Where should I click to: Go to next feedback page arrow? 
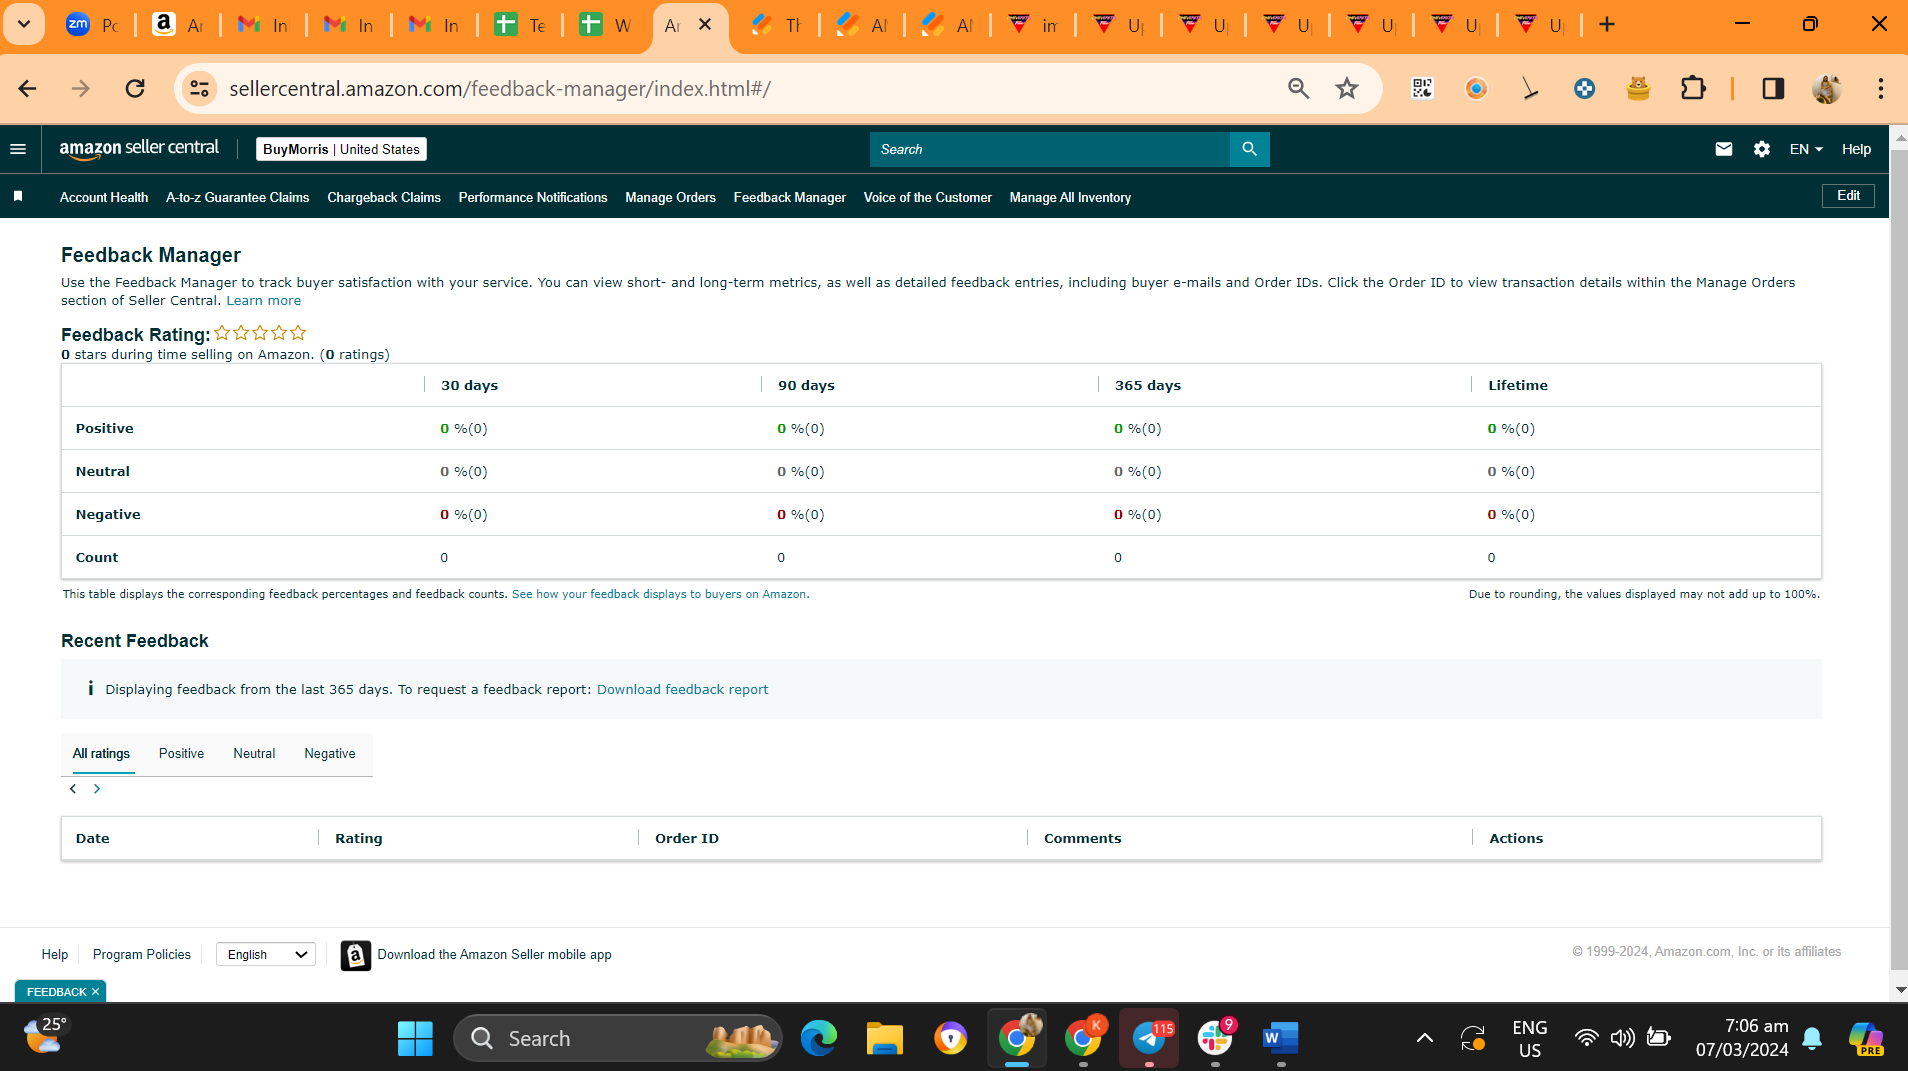tap(97, 789)
